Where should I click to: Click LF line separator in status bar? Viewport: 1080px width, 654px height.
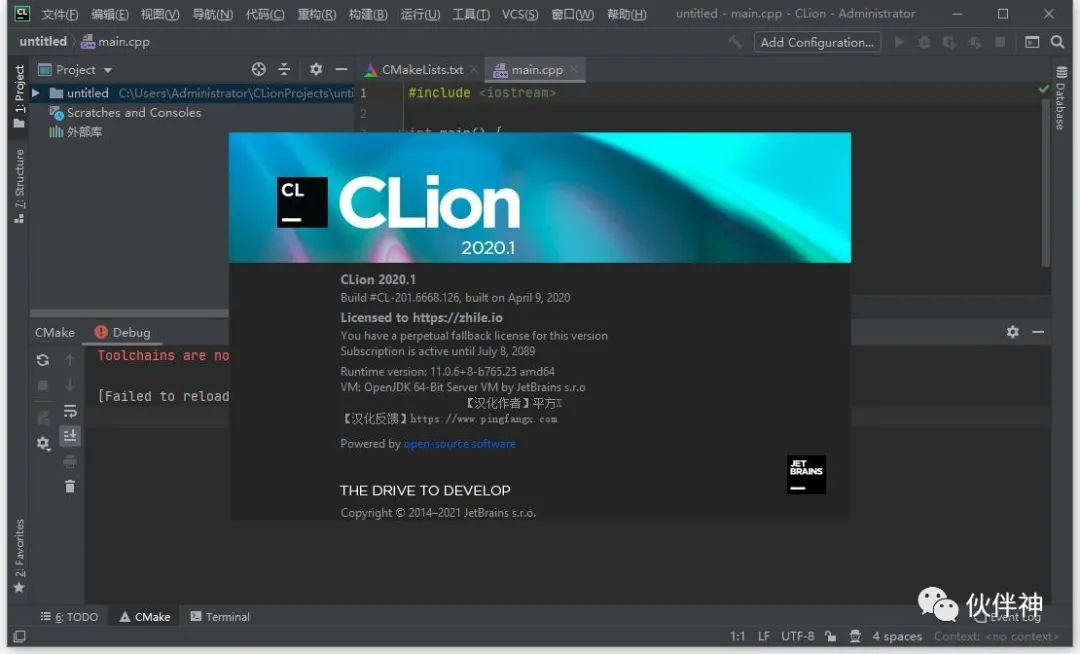pos(764,636)
